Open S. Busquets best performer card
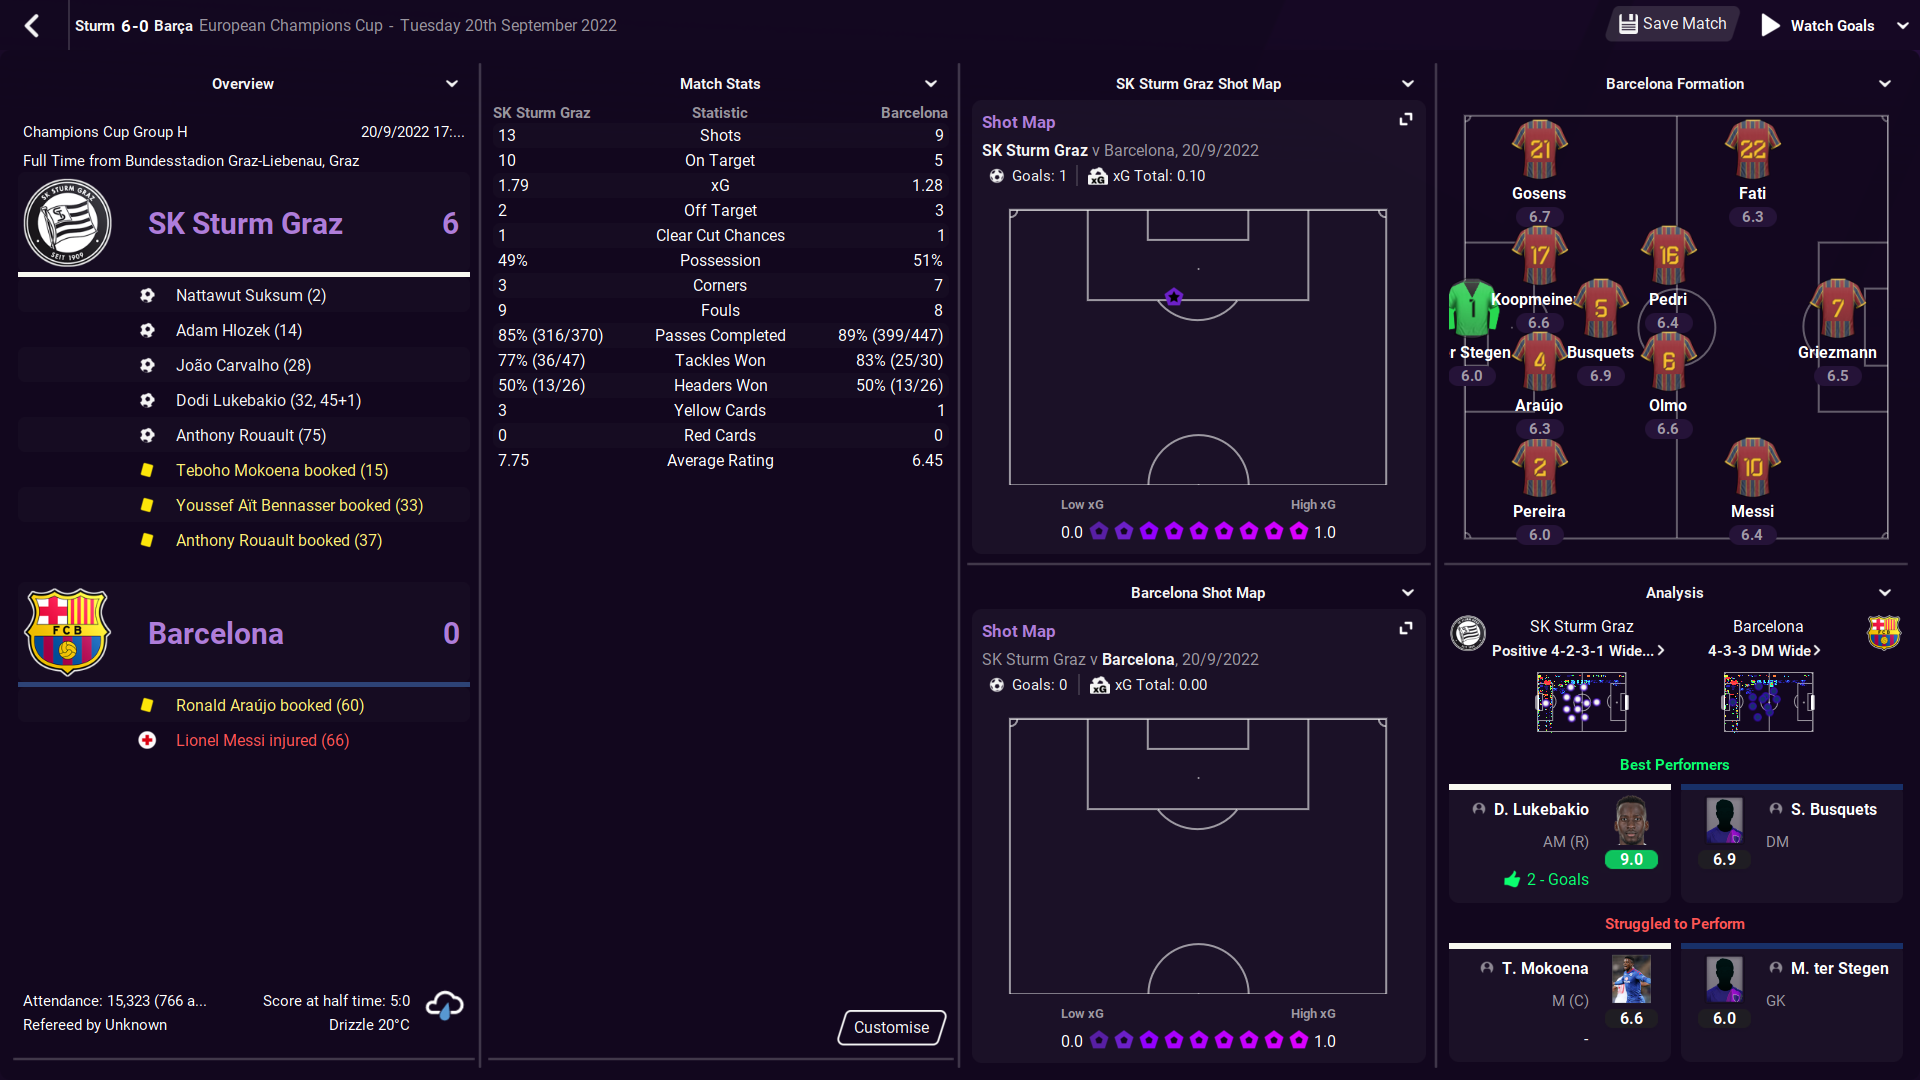1920x1080 pixels. click(1792, 845)
